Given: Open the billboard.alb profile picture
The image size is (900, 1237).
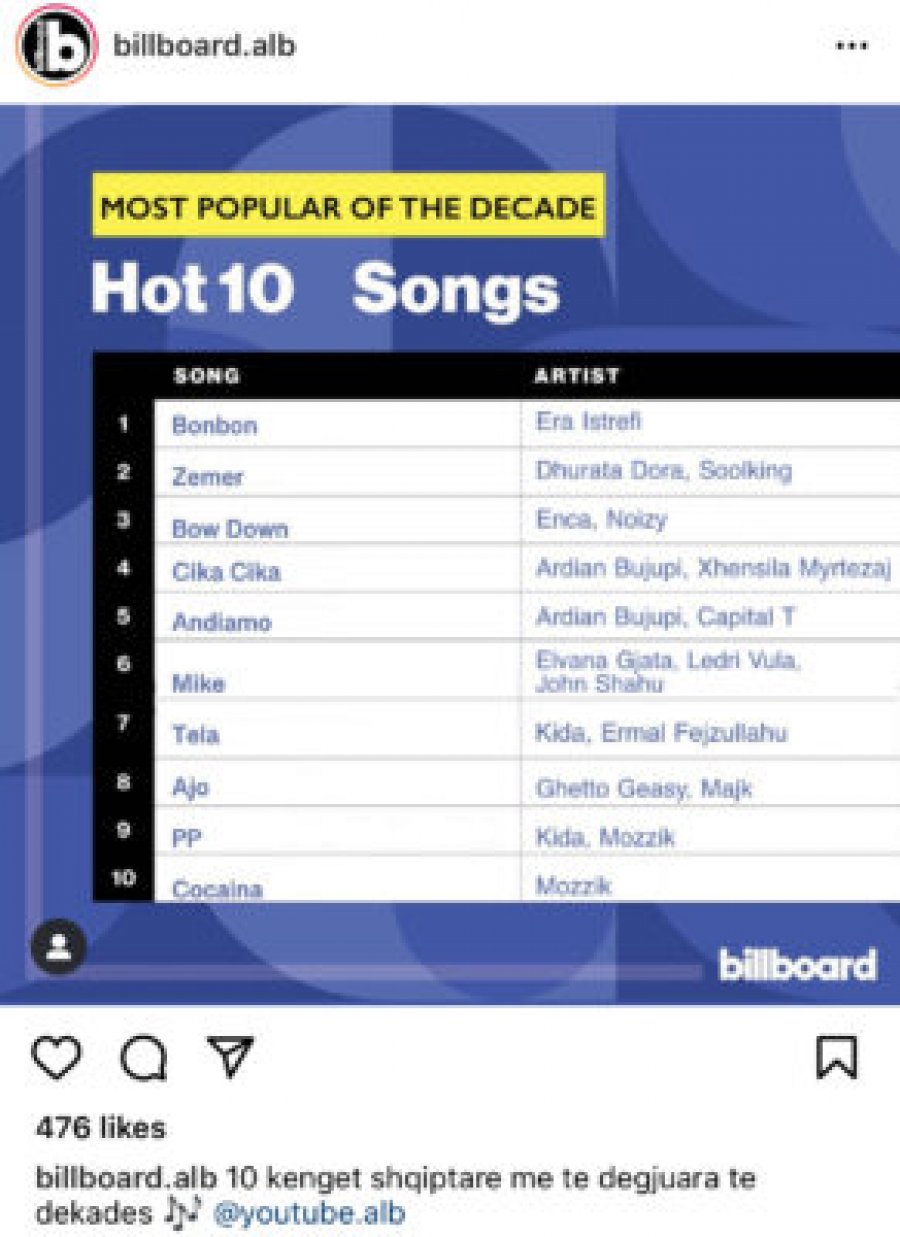Looking at the screenshot, I should pos(56,46).
